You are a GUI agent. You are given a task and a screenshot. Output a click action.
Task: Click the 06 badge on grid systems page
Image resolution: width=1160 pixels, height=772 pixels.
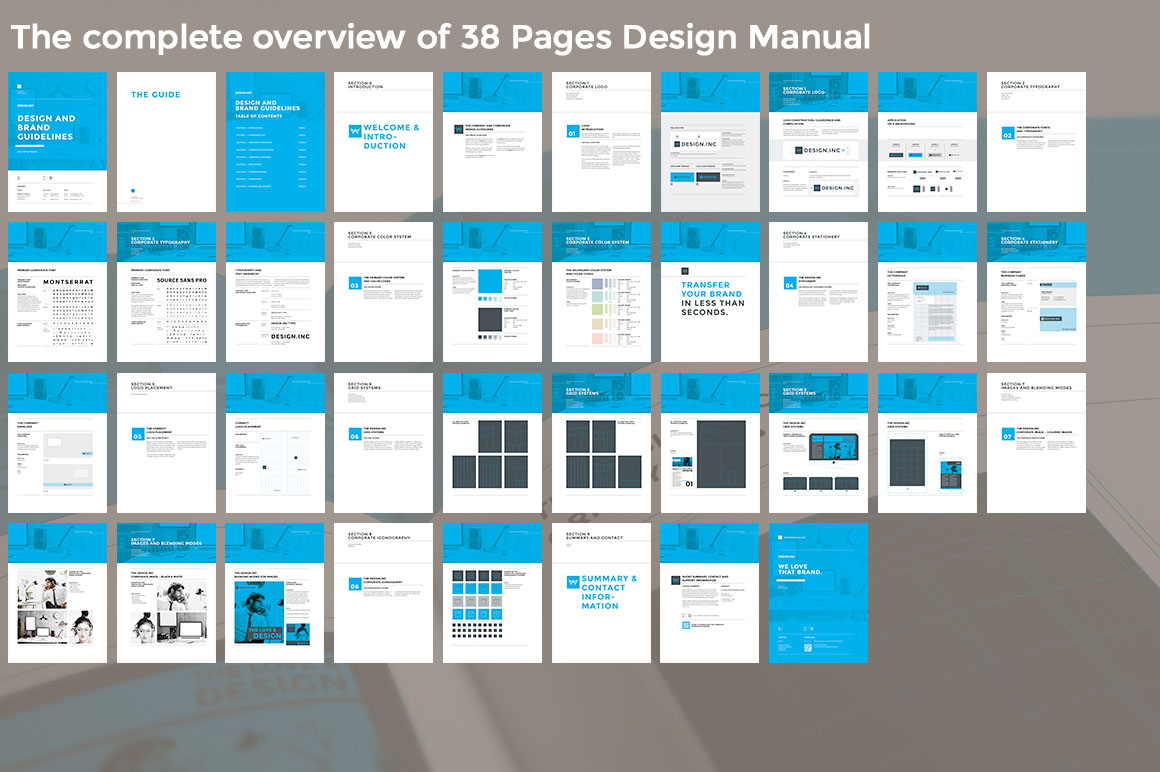[x=354, y=435]
